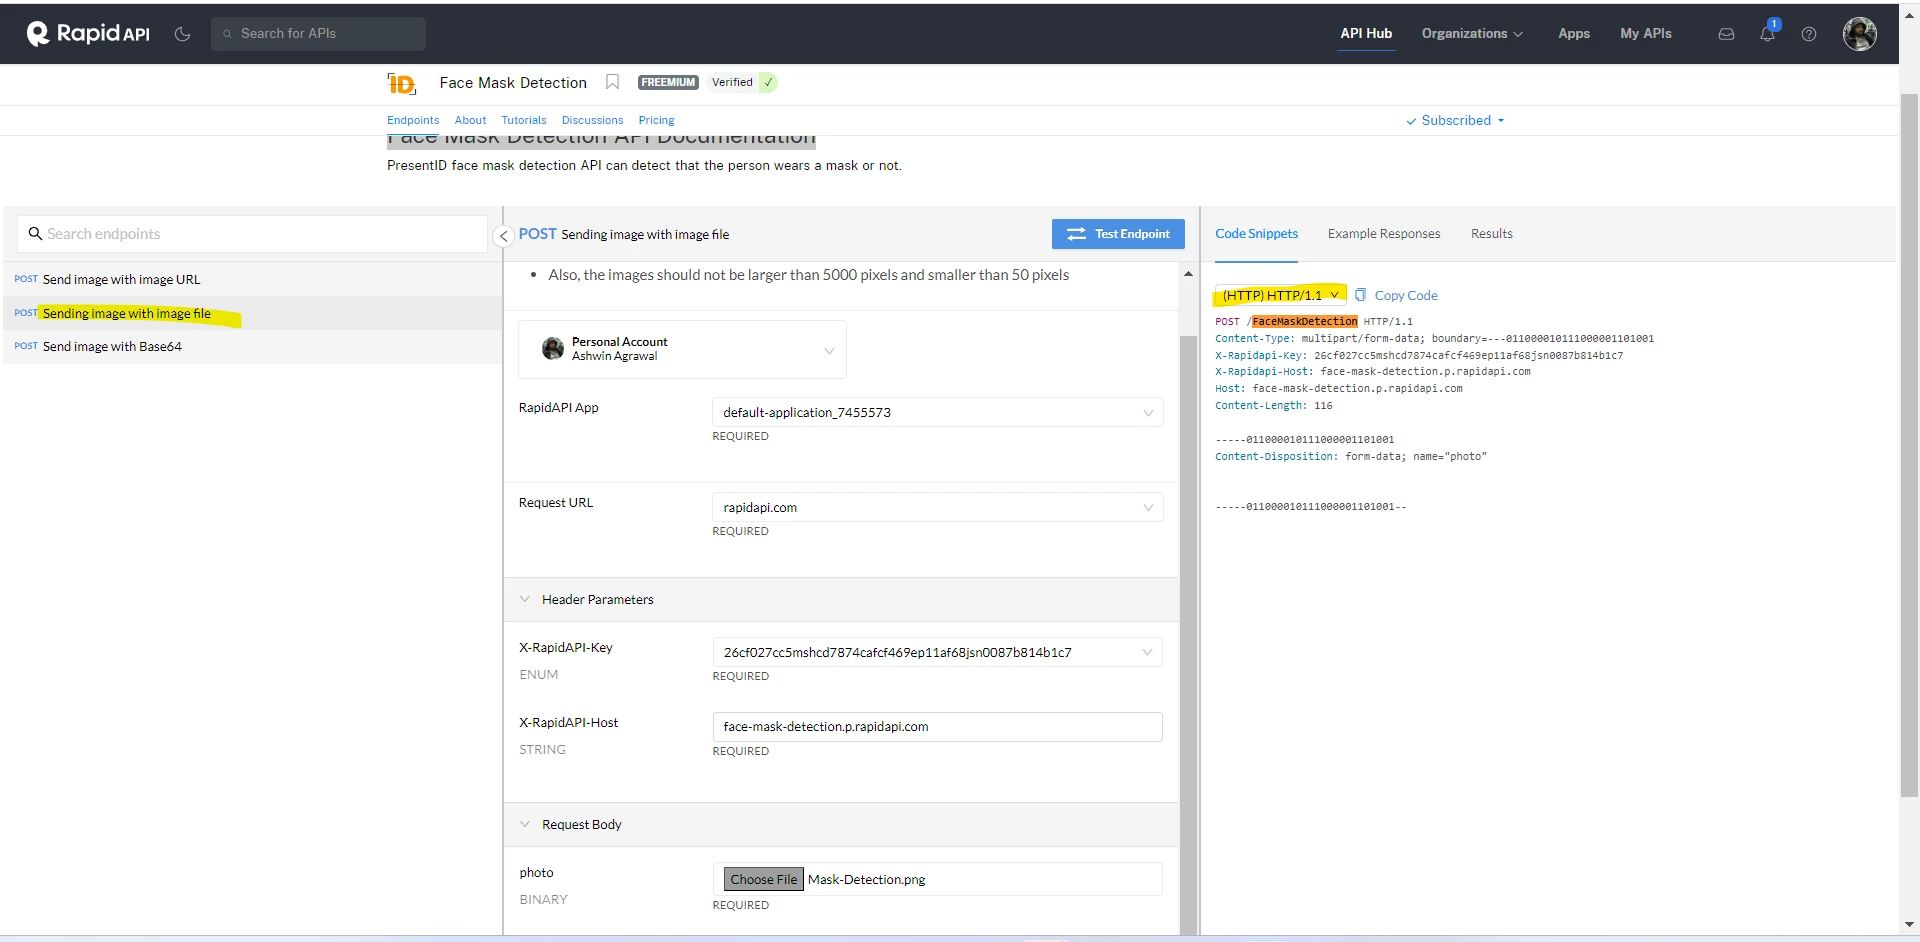Screen dimensions: 1920x942
Task: Click scroll-up arrow in the endpoint form panel
Action: [1188, 273]
